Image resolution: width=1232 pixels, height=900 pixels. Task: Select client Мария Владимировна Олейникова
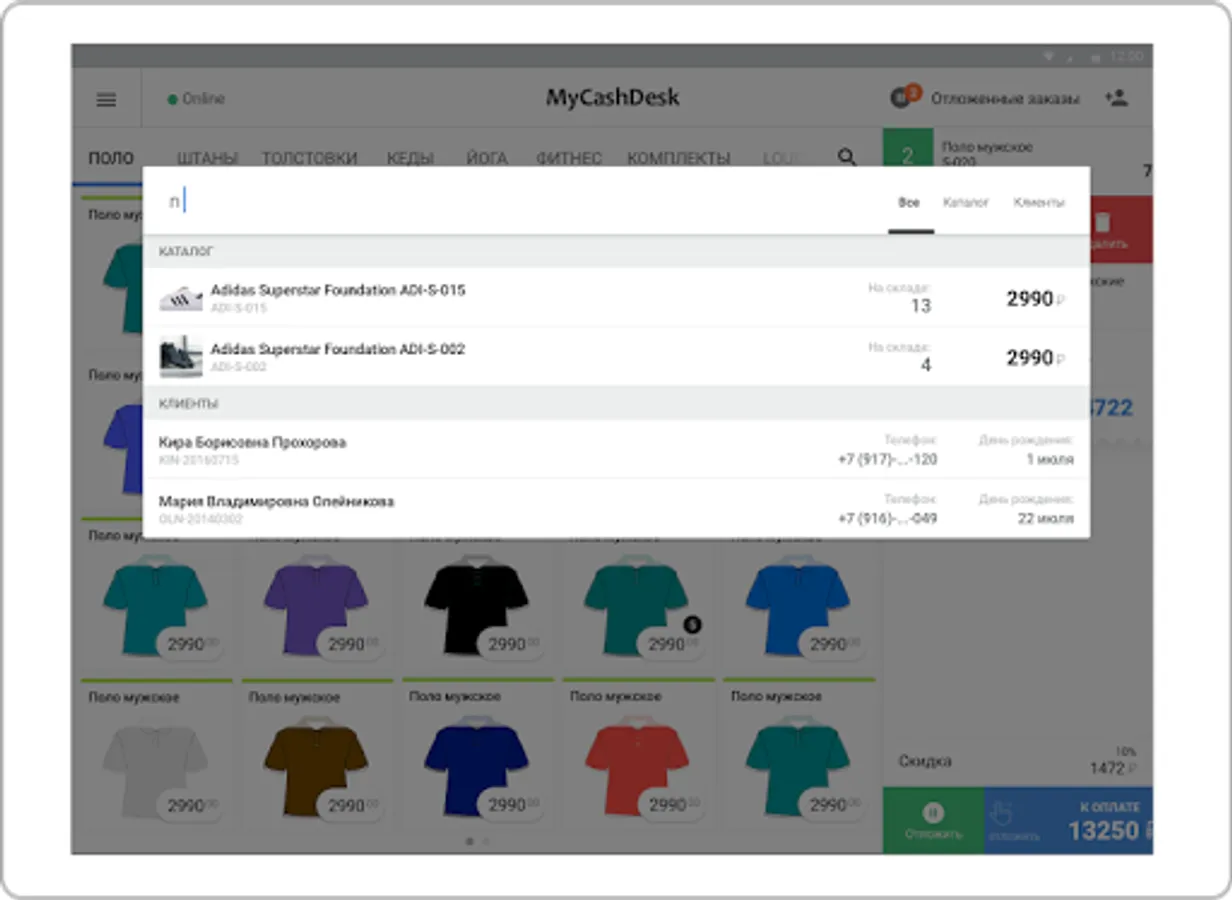(616, 509)
